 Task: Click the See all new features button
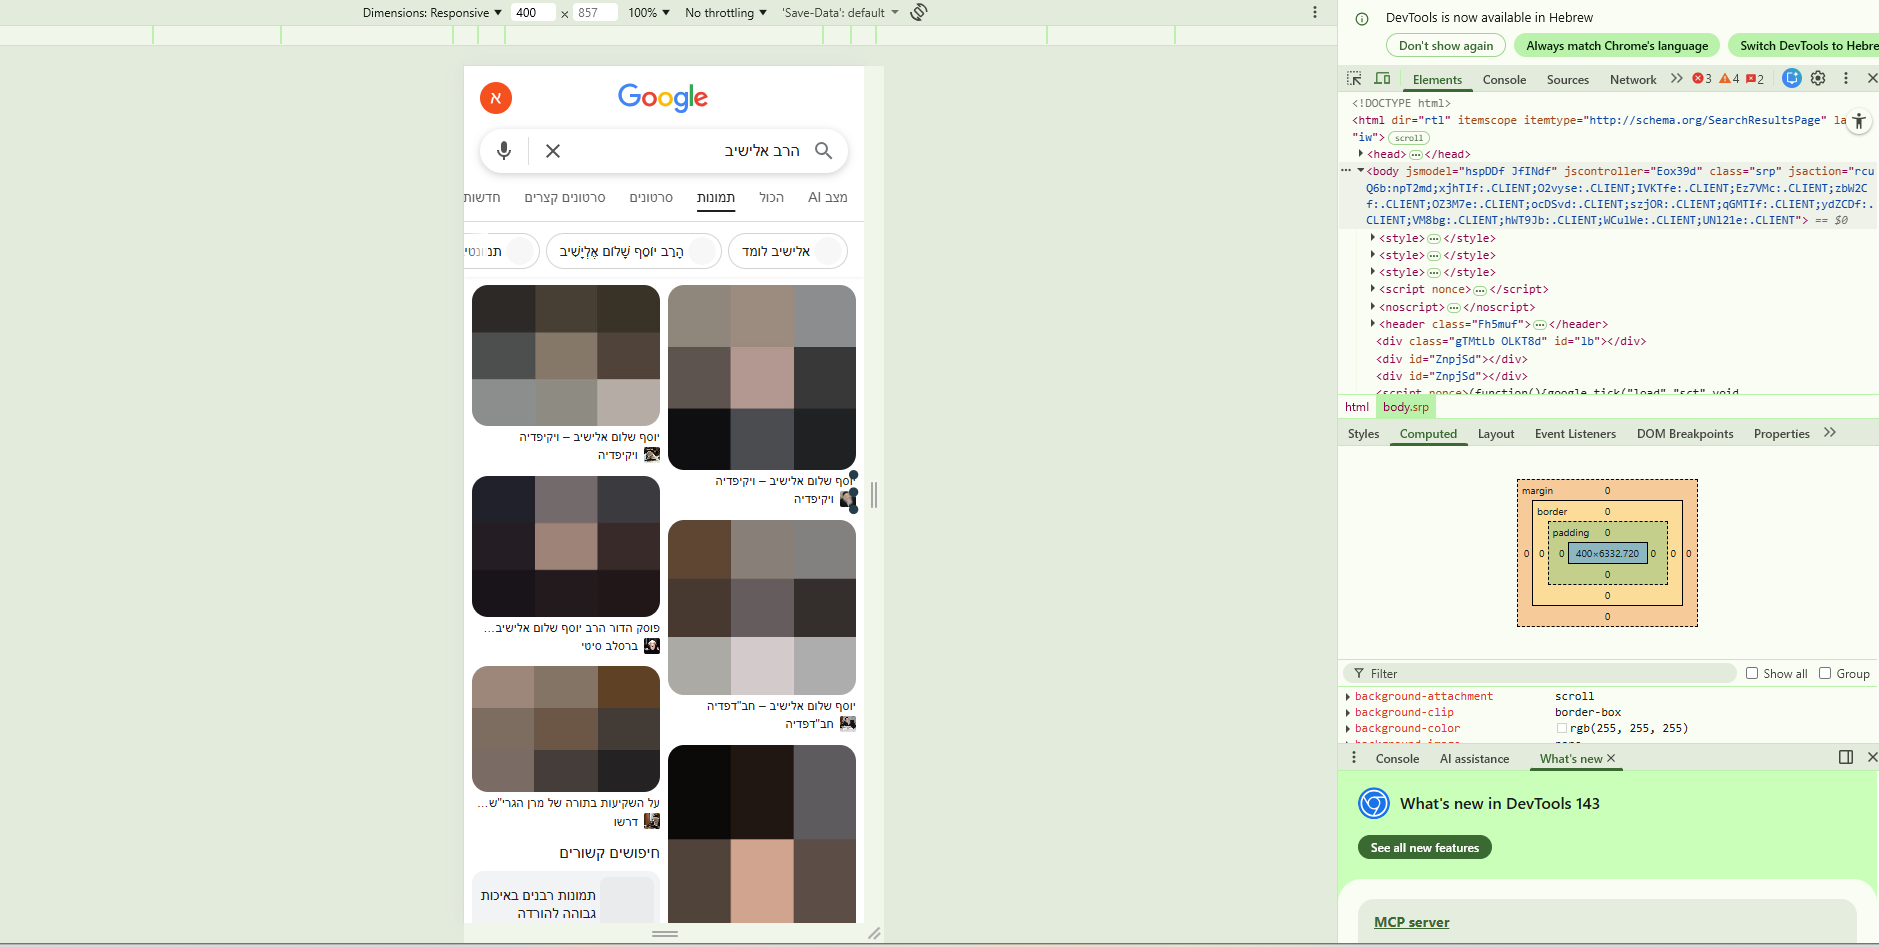pyautogui.click(x=1425, y=847)
